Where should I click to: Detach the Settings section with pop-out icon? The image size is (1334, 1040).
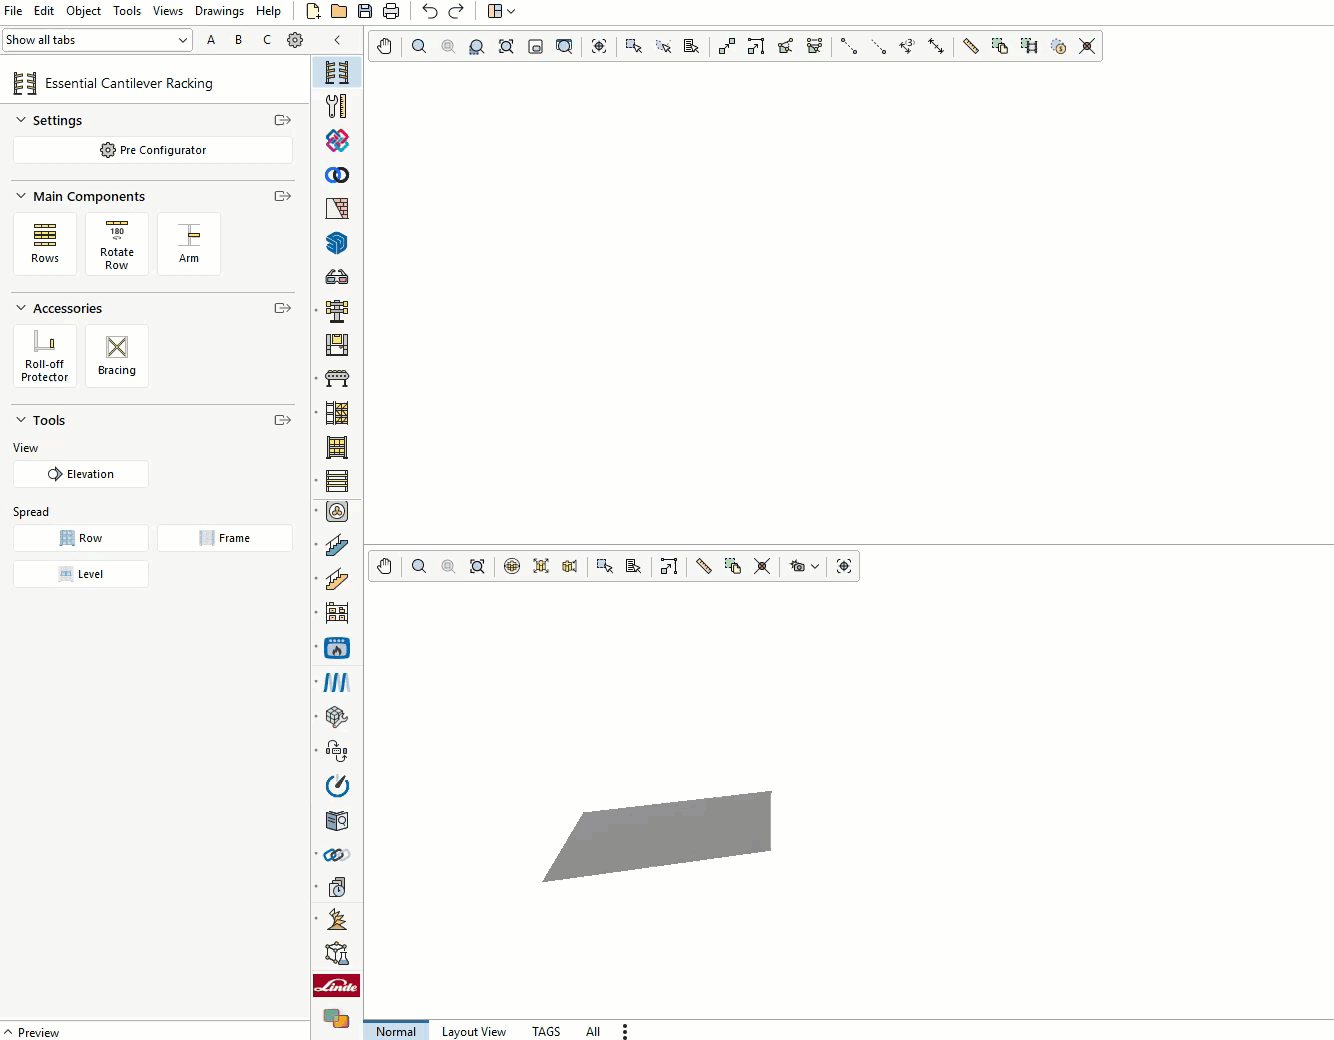tap(283, 120)
